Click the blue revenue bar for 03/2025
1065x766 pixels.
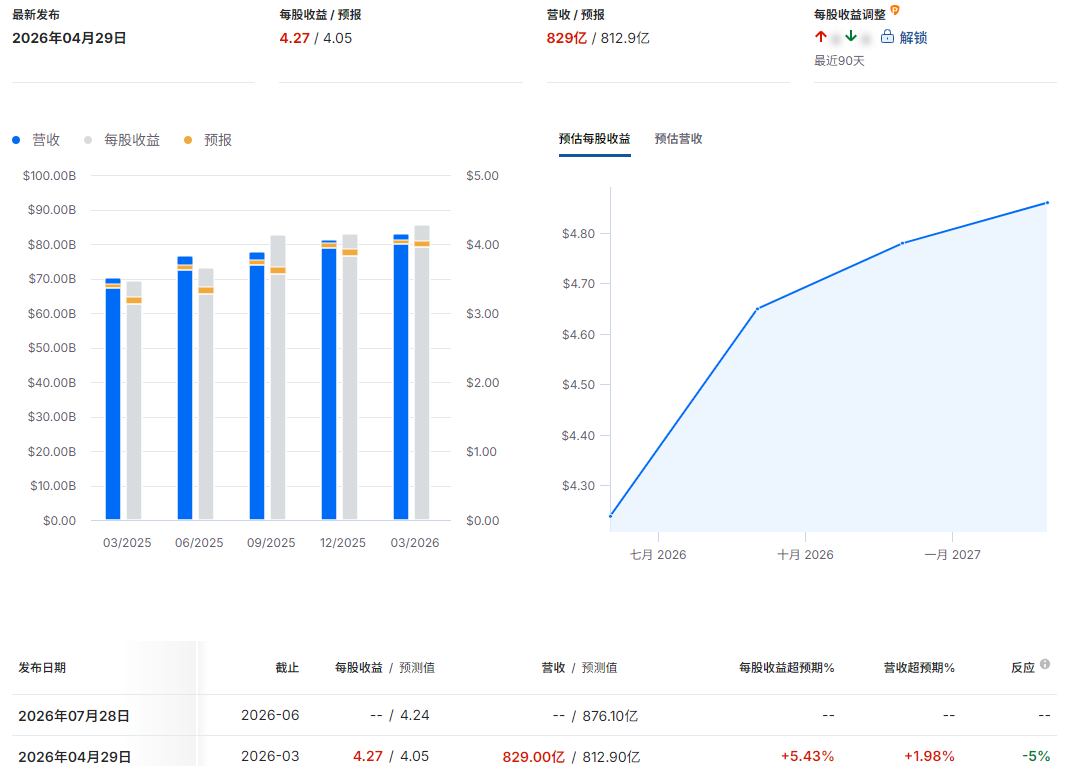pos(113,399)
